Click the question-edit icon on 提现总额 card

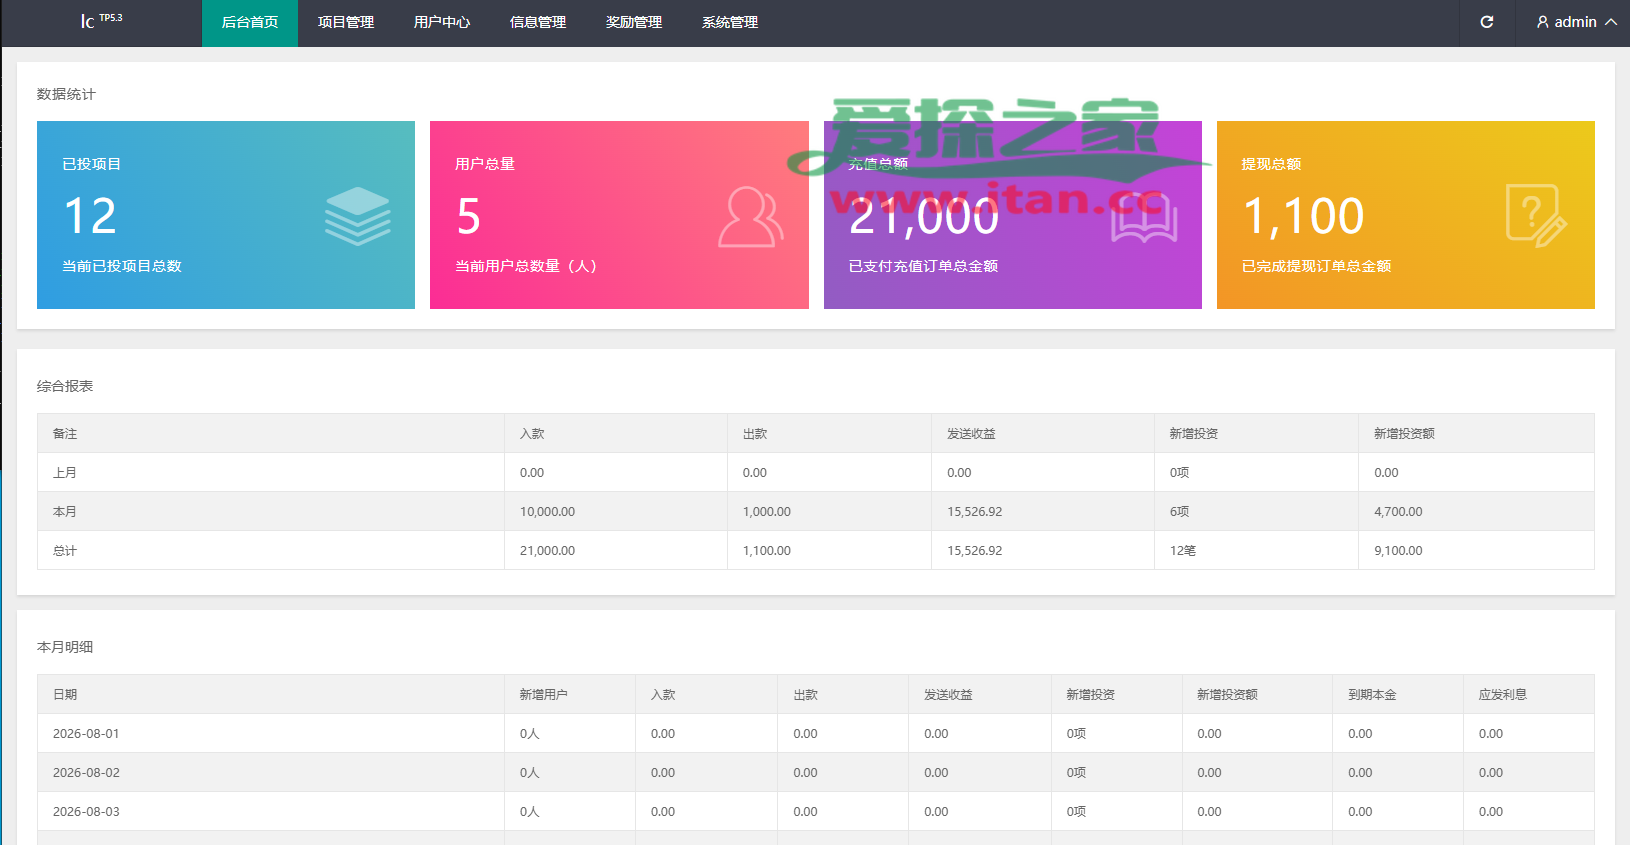1536,216
